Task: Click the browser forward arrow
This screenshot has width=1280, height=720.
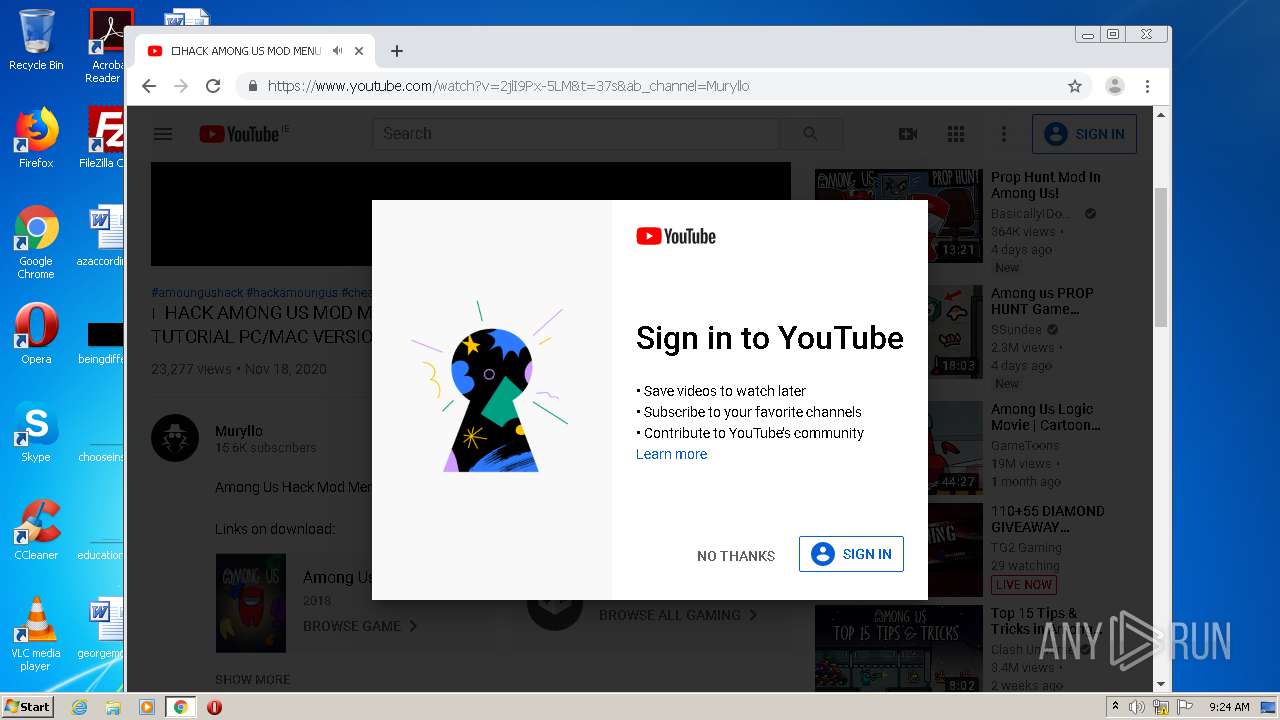Action: pos(181,86)
